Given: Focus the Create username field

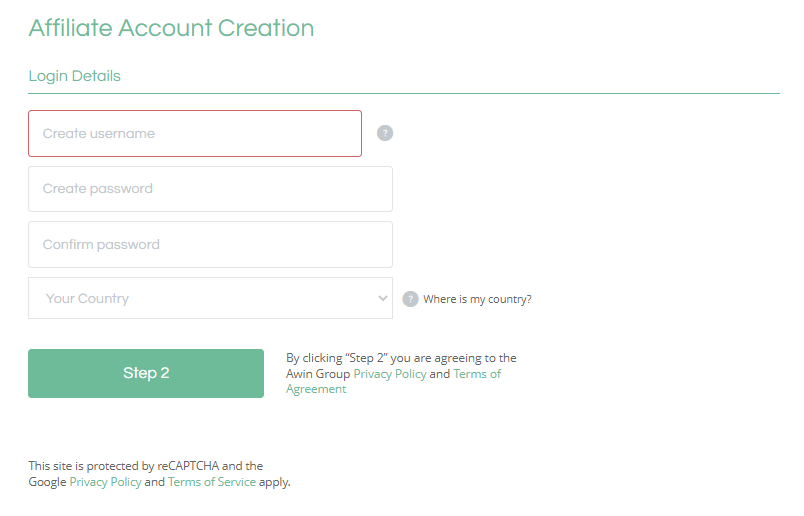Looking at the screenshot, I should click(x=195, y=133).
